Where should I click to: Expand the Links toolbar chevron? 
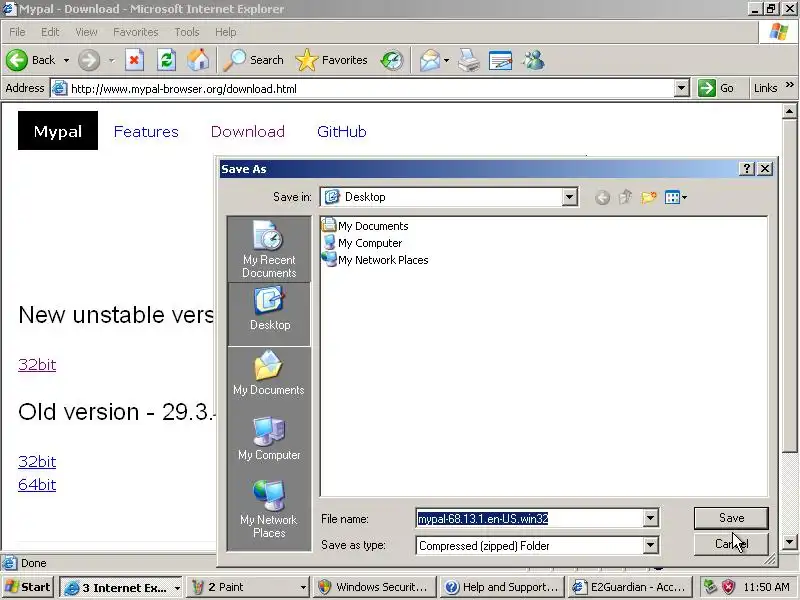point(790,85)
